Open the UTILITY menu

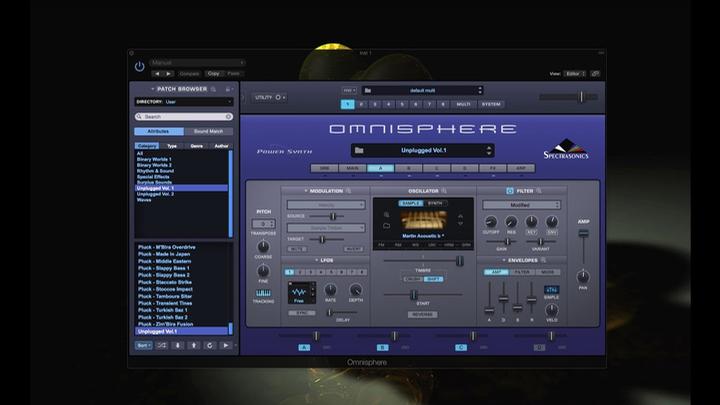pyautogui.click(x=270, y=97)
